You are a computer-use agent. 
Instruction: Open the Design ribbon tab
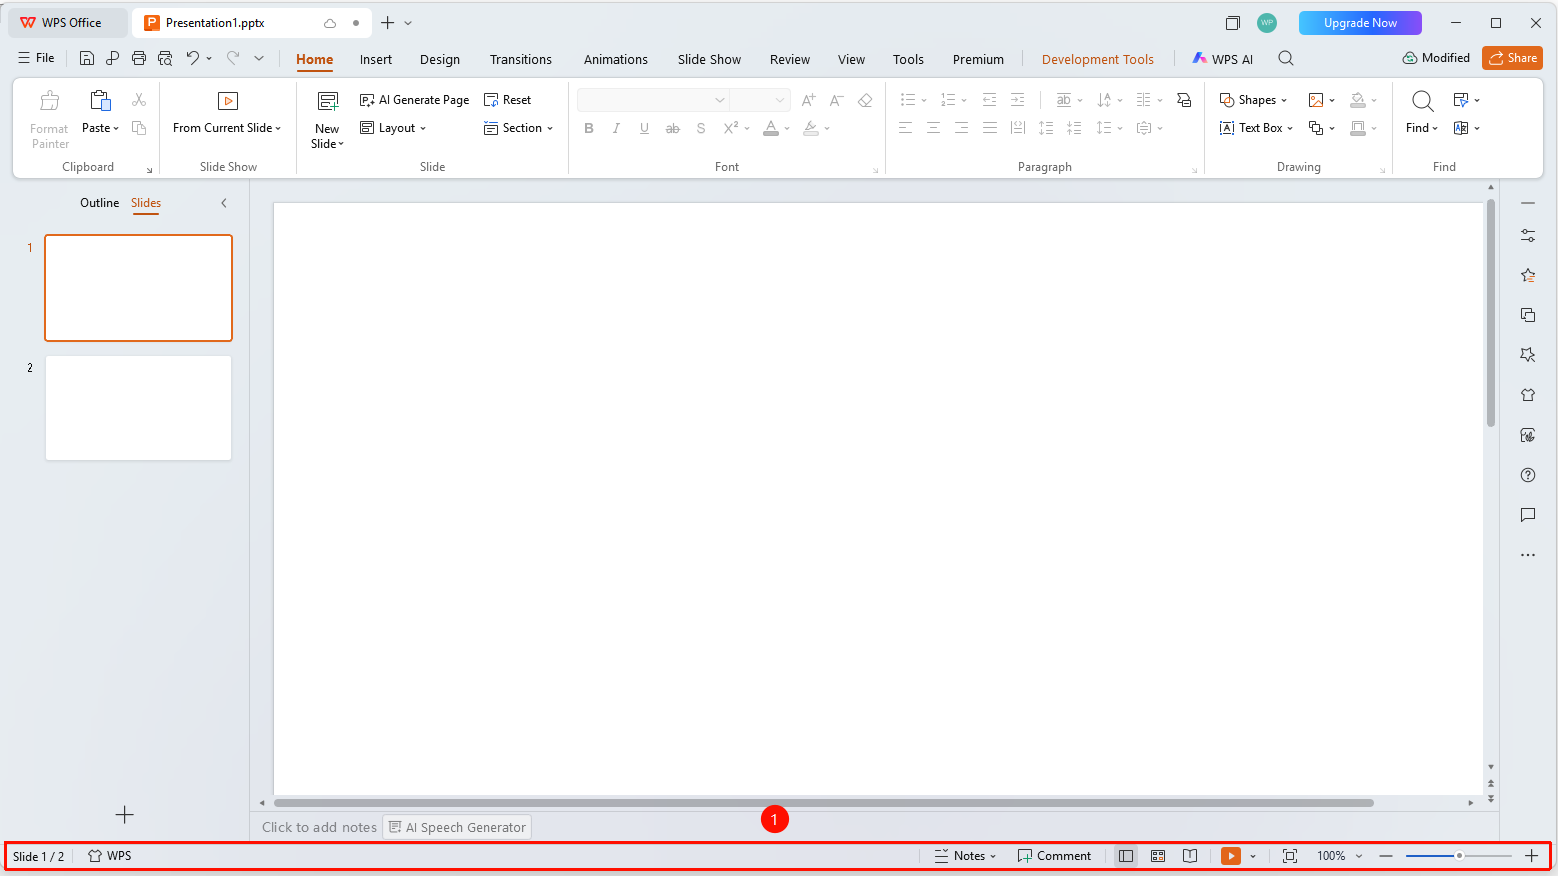point(440,59)
